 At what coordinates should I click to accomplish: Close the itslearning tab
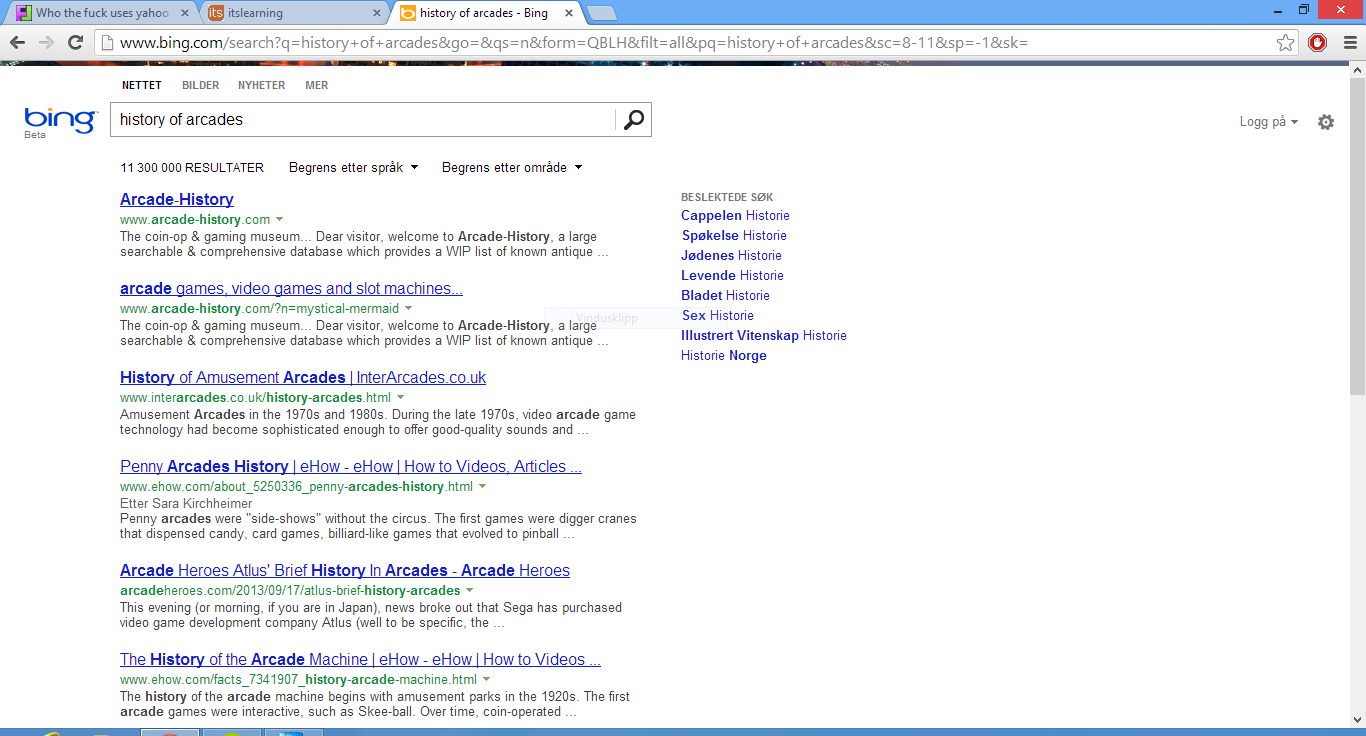(x=377, y=13)
